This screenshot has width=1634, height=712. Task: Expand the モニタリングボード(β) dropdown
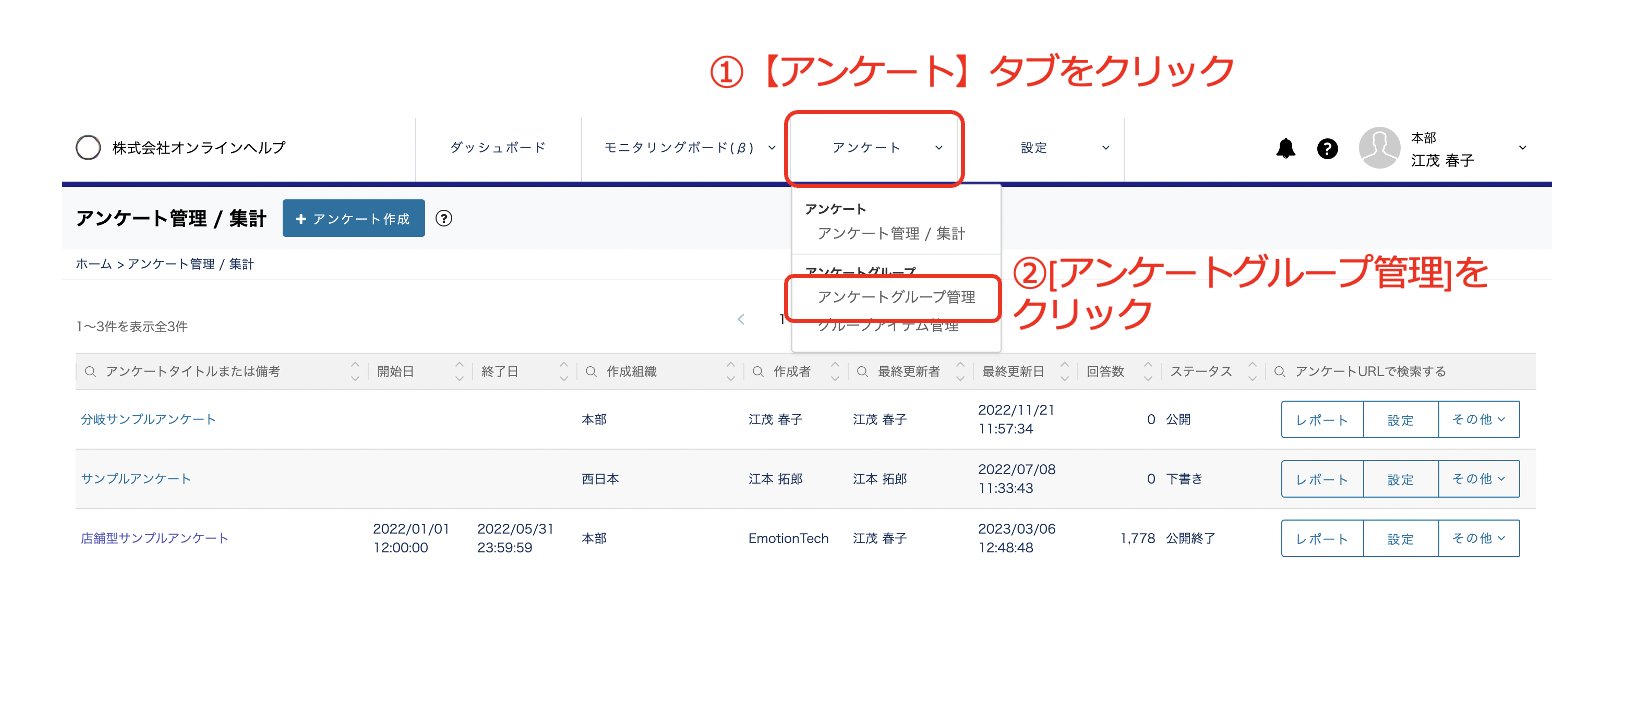772,148
